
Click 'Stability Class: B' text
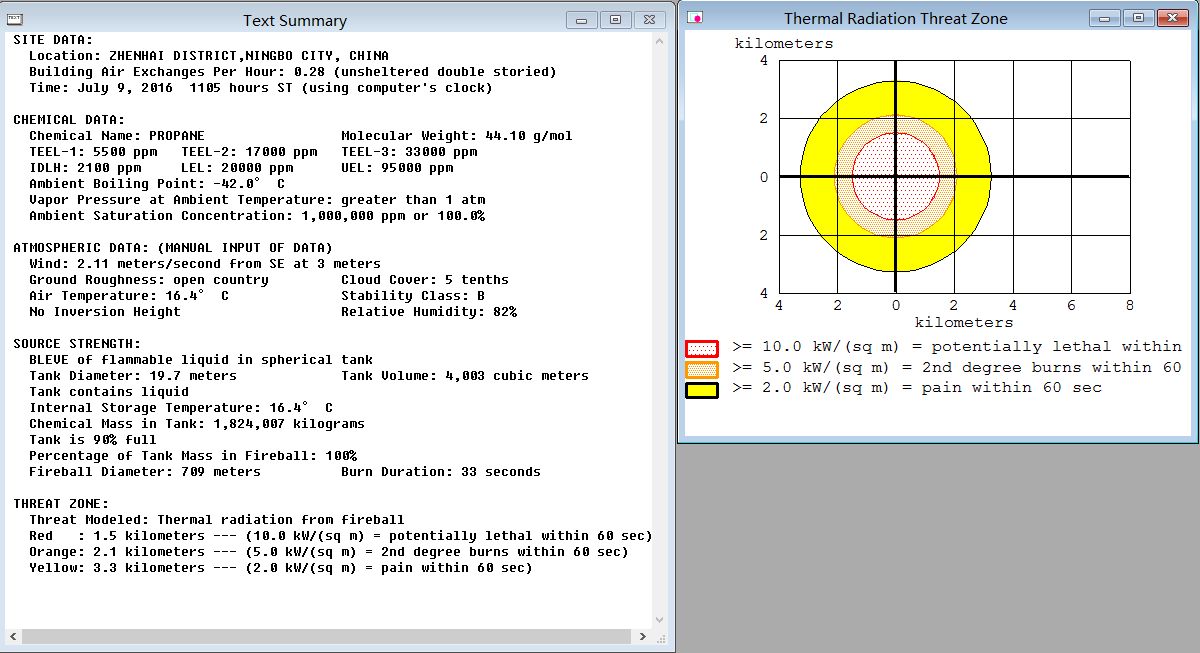click(x=413, y=296)
